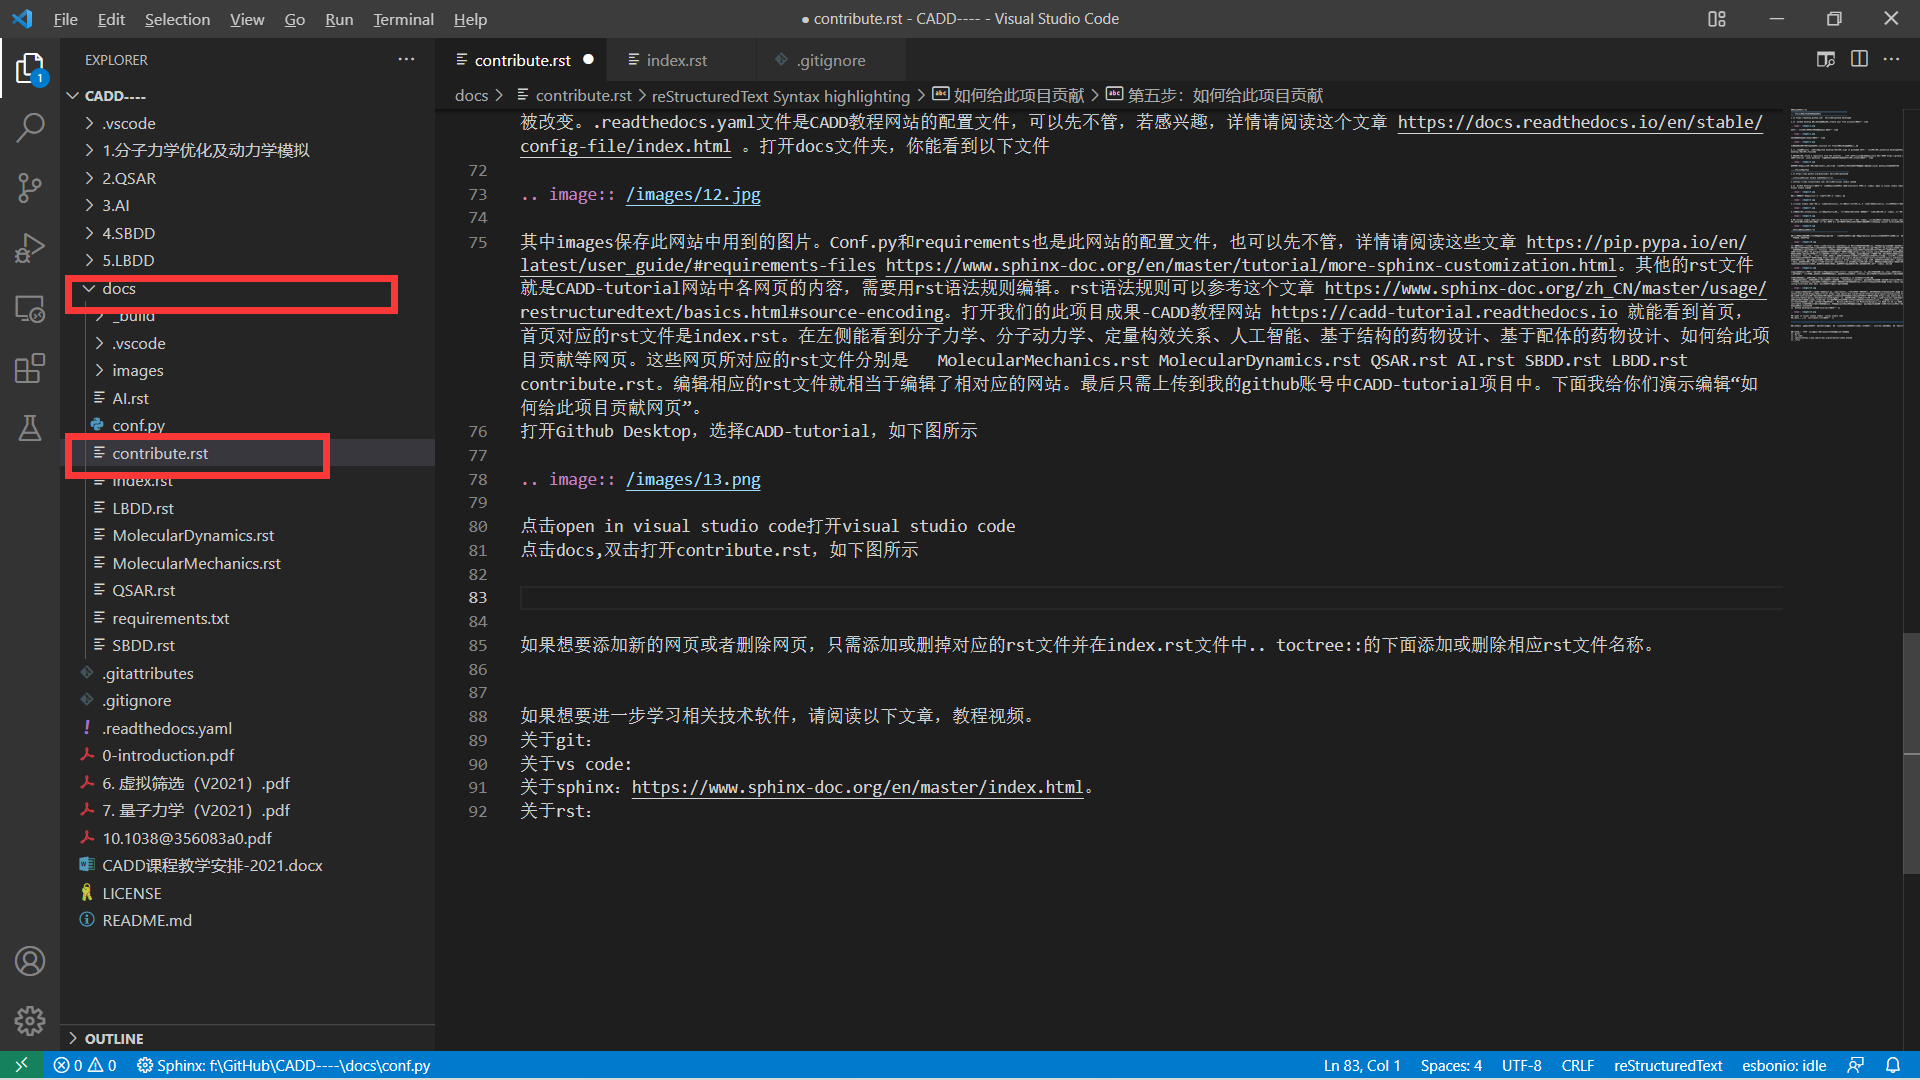This screenshot has height=1080, width=1920.
Task: Open the Selection menu
Action: click(177, 19)
